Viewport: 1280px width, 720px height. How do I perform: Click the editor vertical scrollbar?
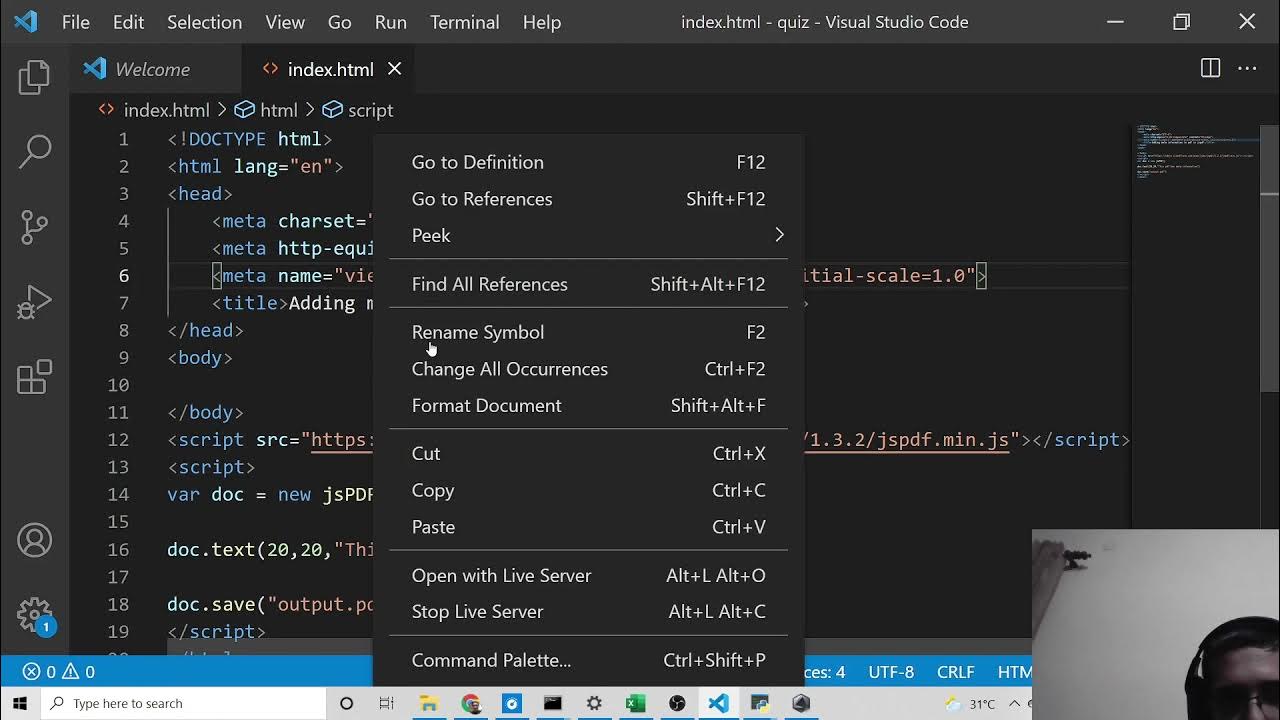point(1269,300)
